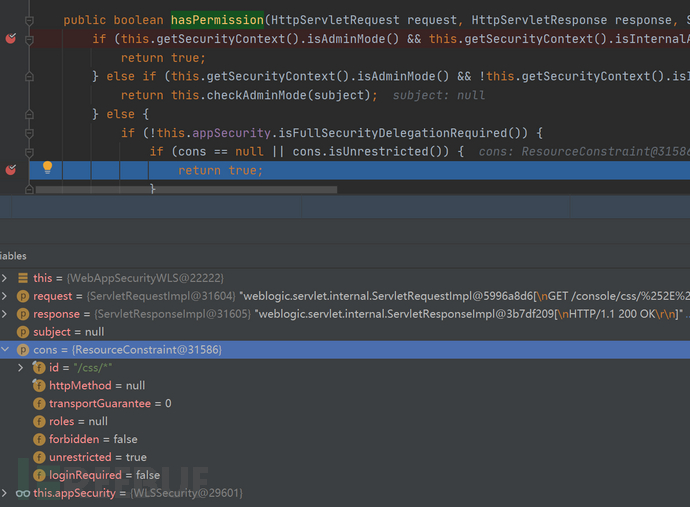Image resolution: width=690 pixels, height=507 pixels.
Task: Toggle breakpoint on highlighted return true line
Action: pyautogui.click(x=11, y=170)
